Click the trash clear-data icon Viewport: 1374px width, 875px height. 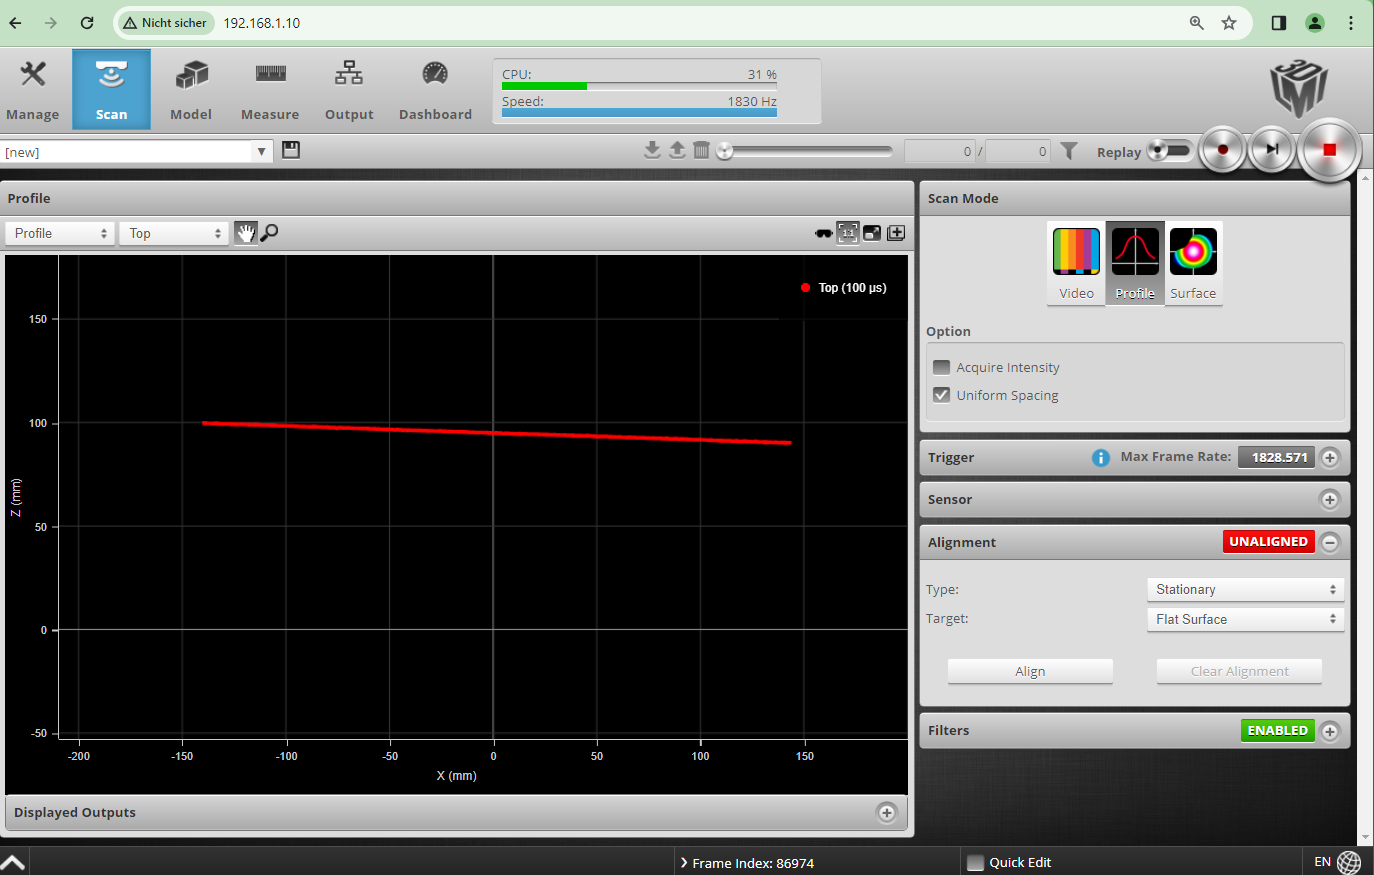701,150
